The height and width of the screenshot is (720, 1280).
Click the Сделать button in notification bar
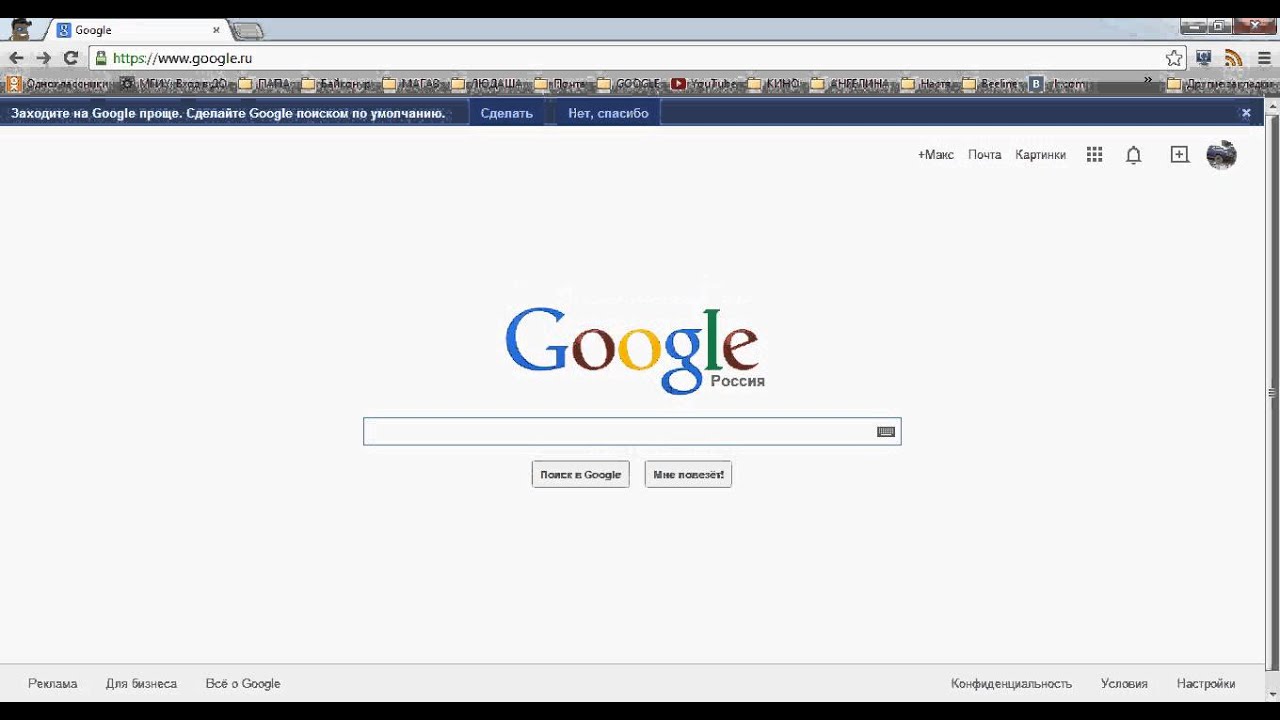pyautogui.click(x=506, y=113)
